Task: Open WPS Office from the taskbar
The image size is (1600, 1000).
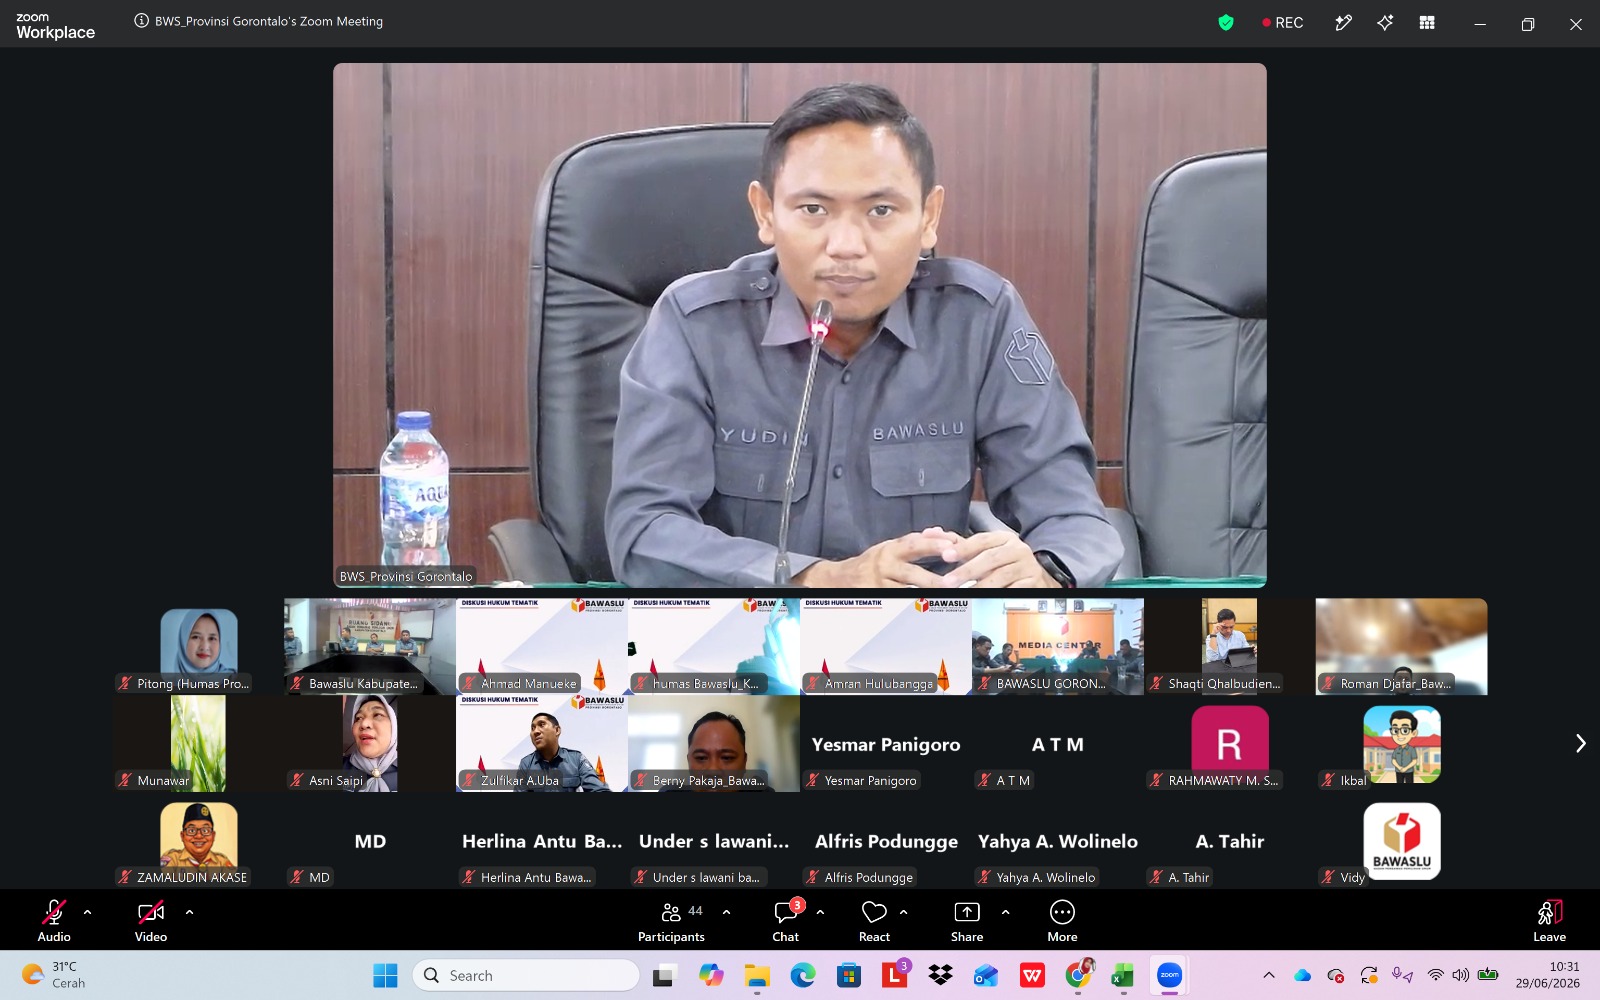Action: pyautogui.click(x=1032, y=975)
